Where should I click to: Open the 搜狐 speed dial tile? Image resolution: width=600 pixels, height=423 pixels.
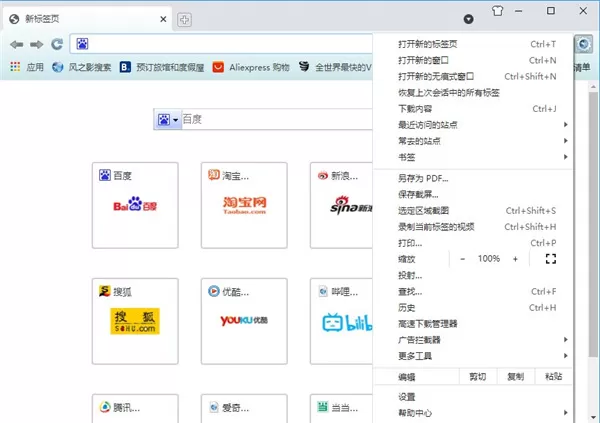[135, 321]
